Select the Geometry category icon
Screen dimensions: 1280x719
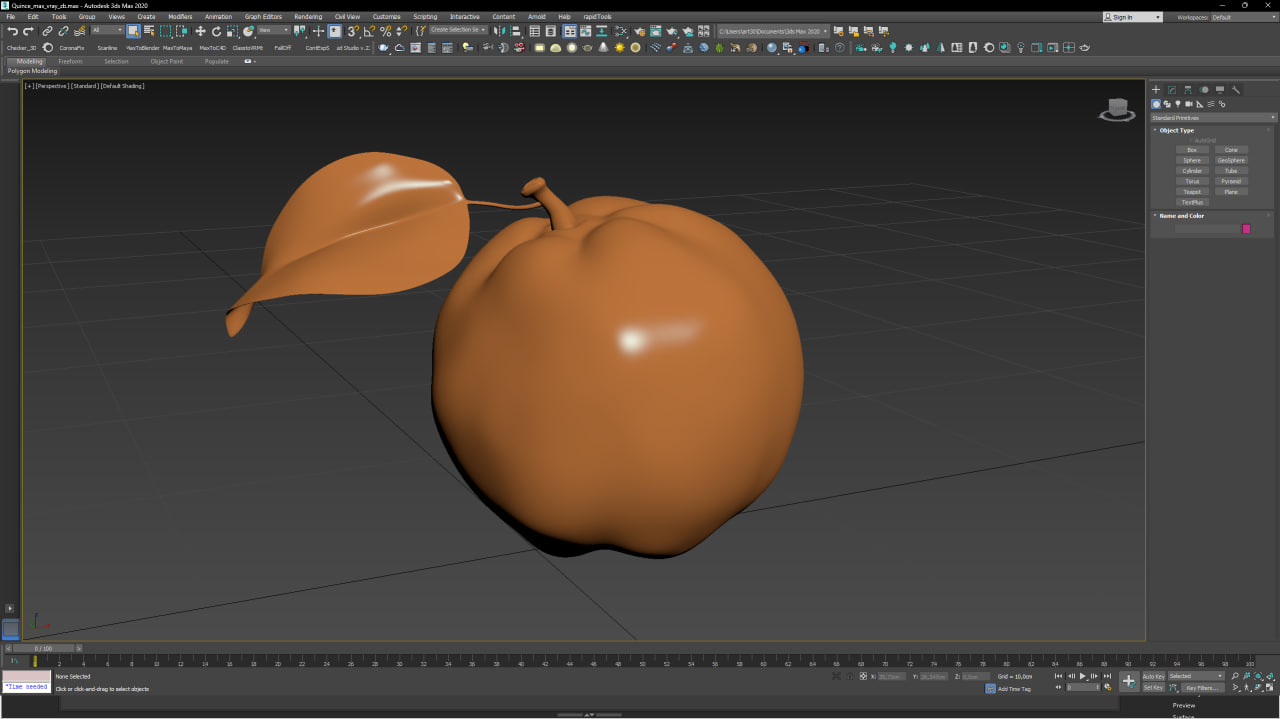(1156, 104)
